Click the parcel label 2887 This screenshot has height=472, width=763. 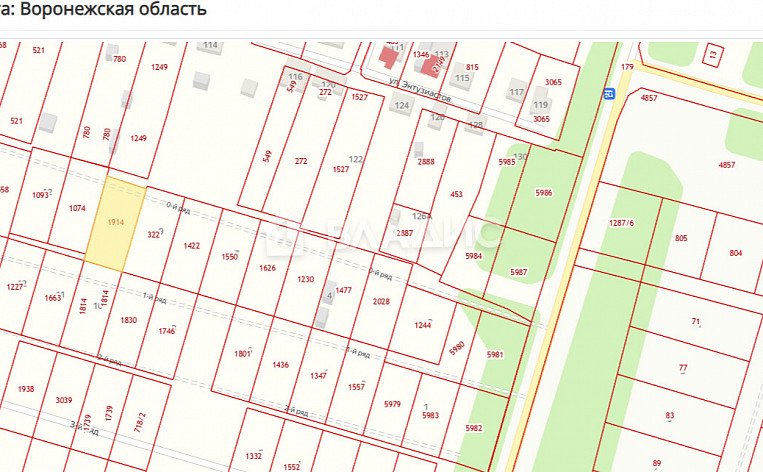point(404,234)
